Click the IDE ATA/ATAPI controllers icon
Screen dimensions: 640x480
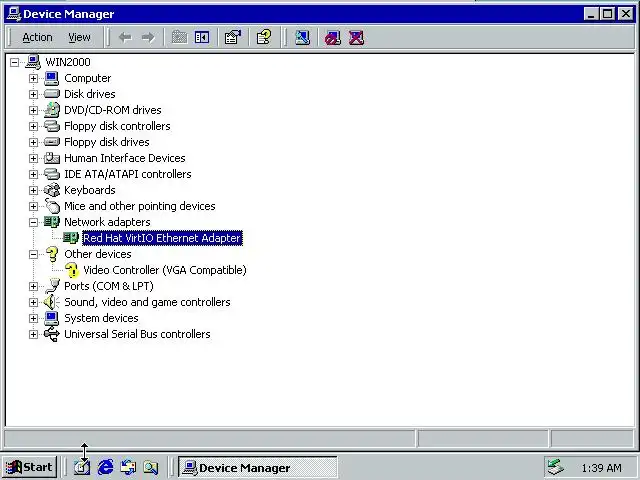(x=51, y=174)
